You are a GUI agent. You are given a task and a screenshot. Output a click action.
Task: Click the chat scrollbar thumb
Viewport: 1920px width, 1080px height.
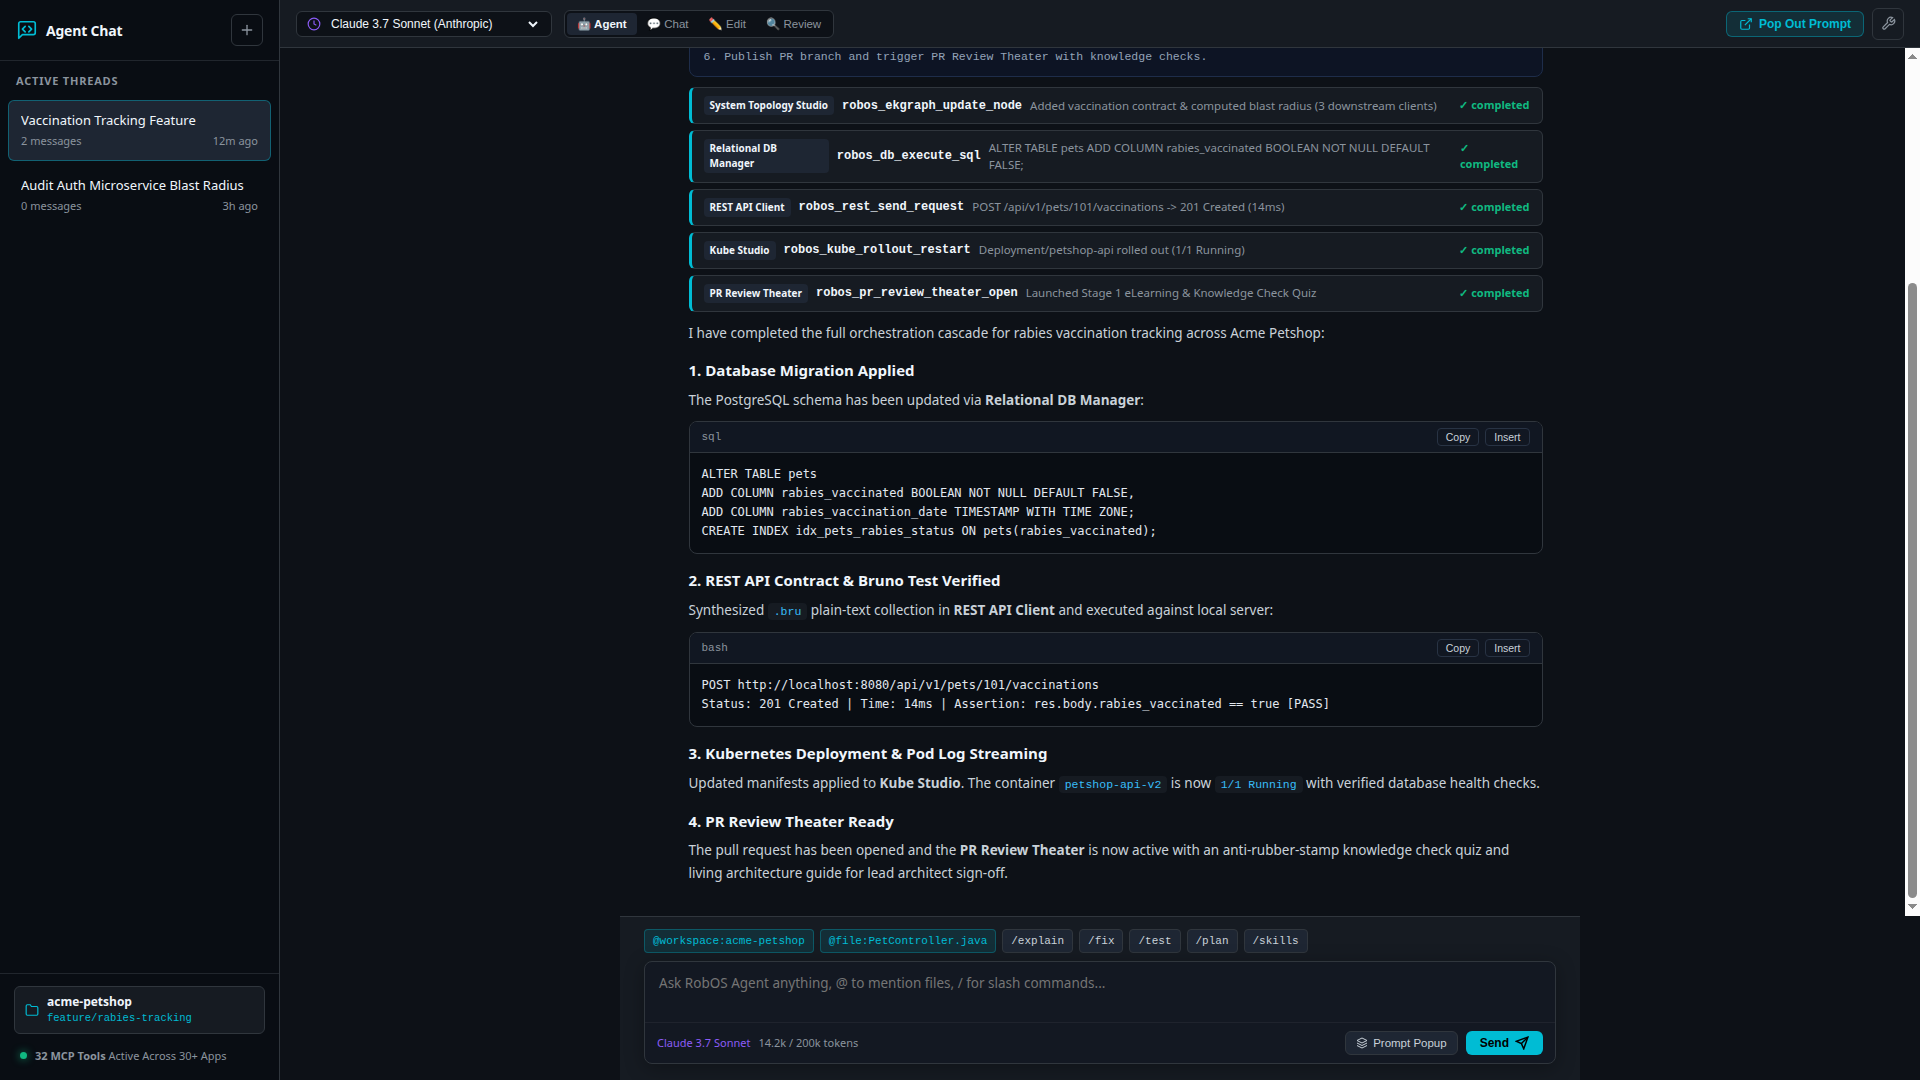[x=1912, y=590]
